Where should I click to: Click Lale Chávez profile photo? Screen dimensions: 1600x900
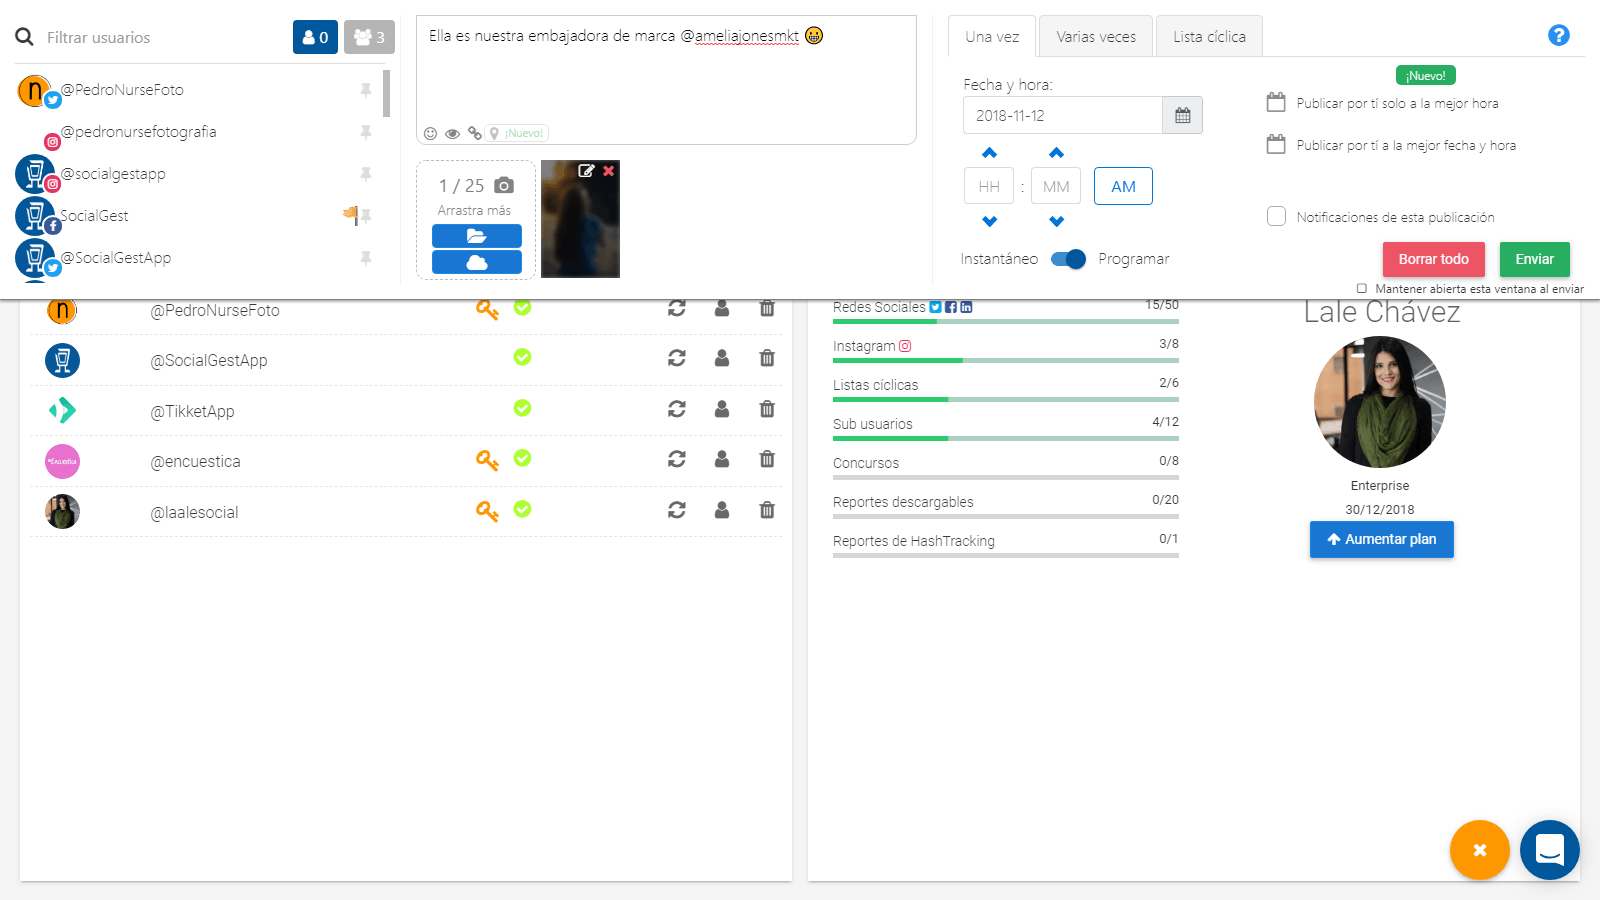(x=1380, y=402)
